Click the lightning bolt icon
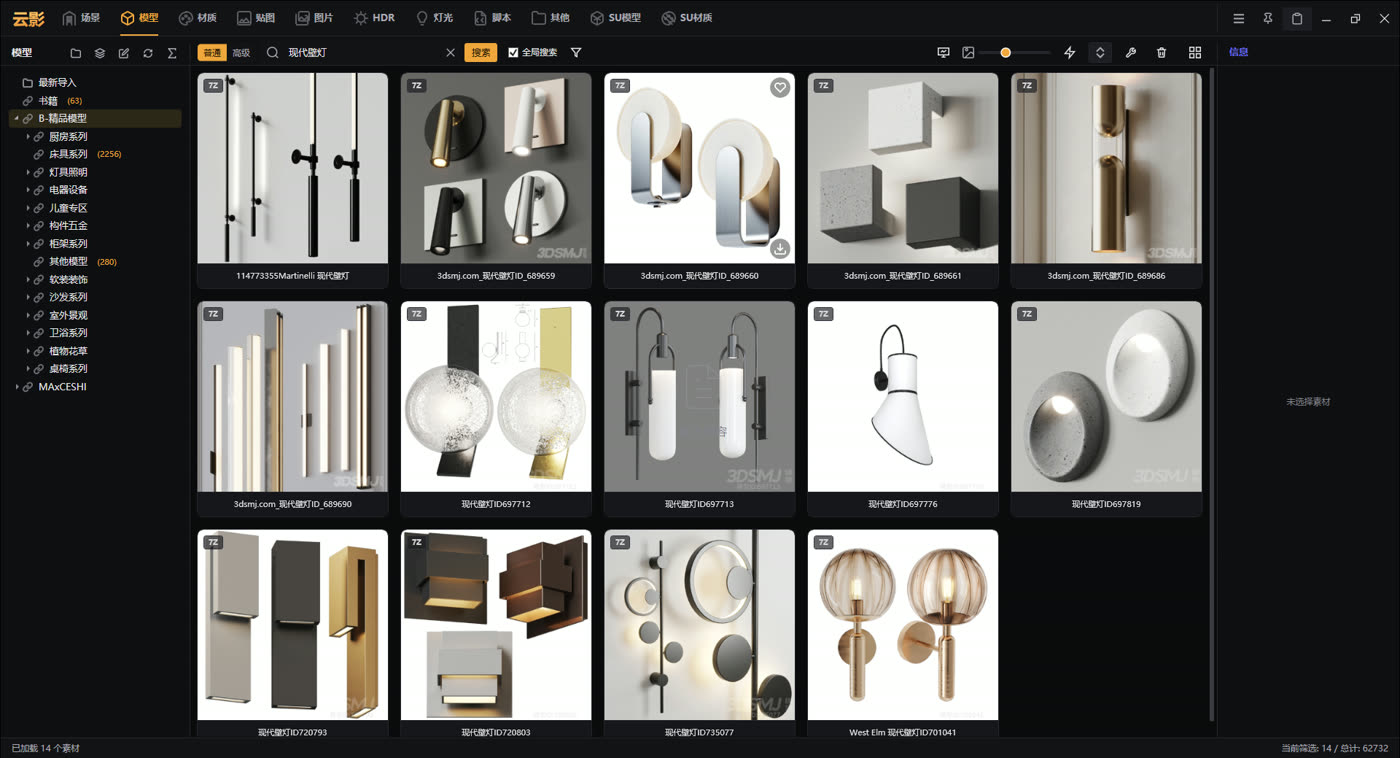The height and width of the screenshot is (758, 1400). coord(1069,53)
